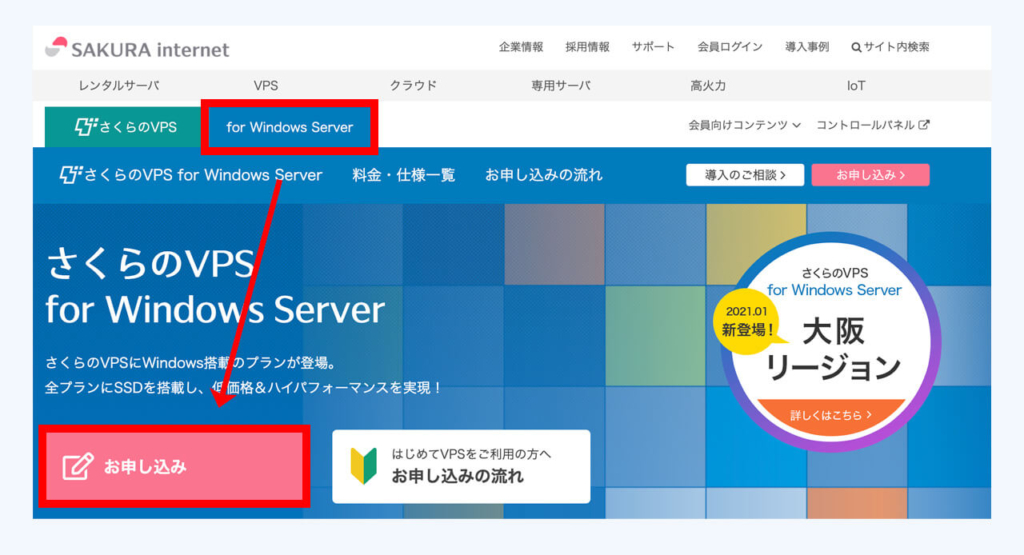Click the search magnifier icon
1024x555 pixels.
tap(856, 47)
